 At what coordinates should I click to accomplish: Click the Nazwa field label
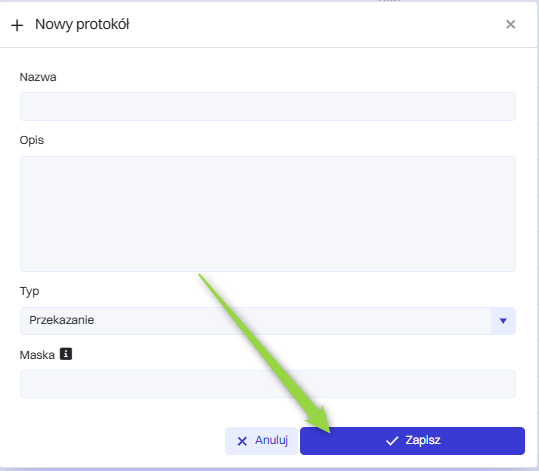(38, 77)
